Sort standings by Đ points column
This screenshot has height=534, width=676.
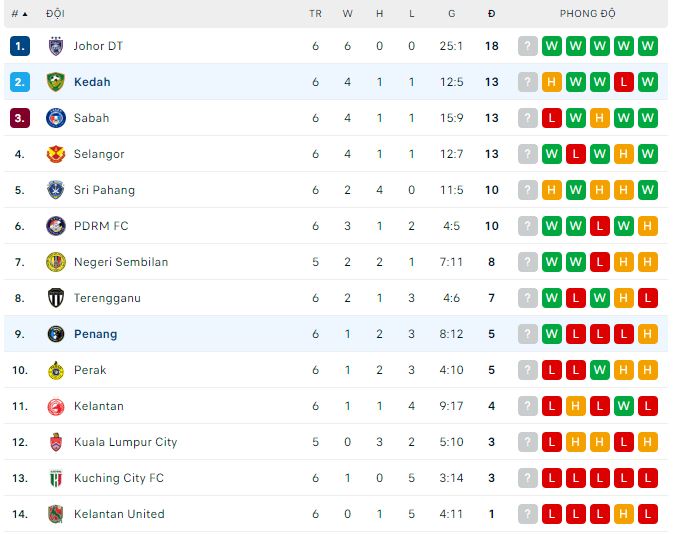click(491, 14)
